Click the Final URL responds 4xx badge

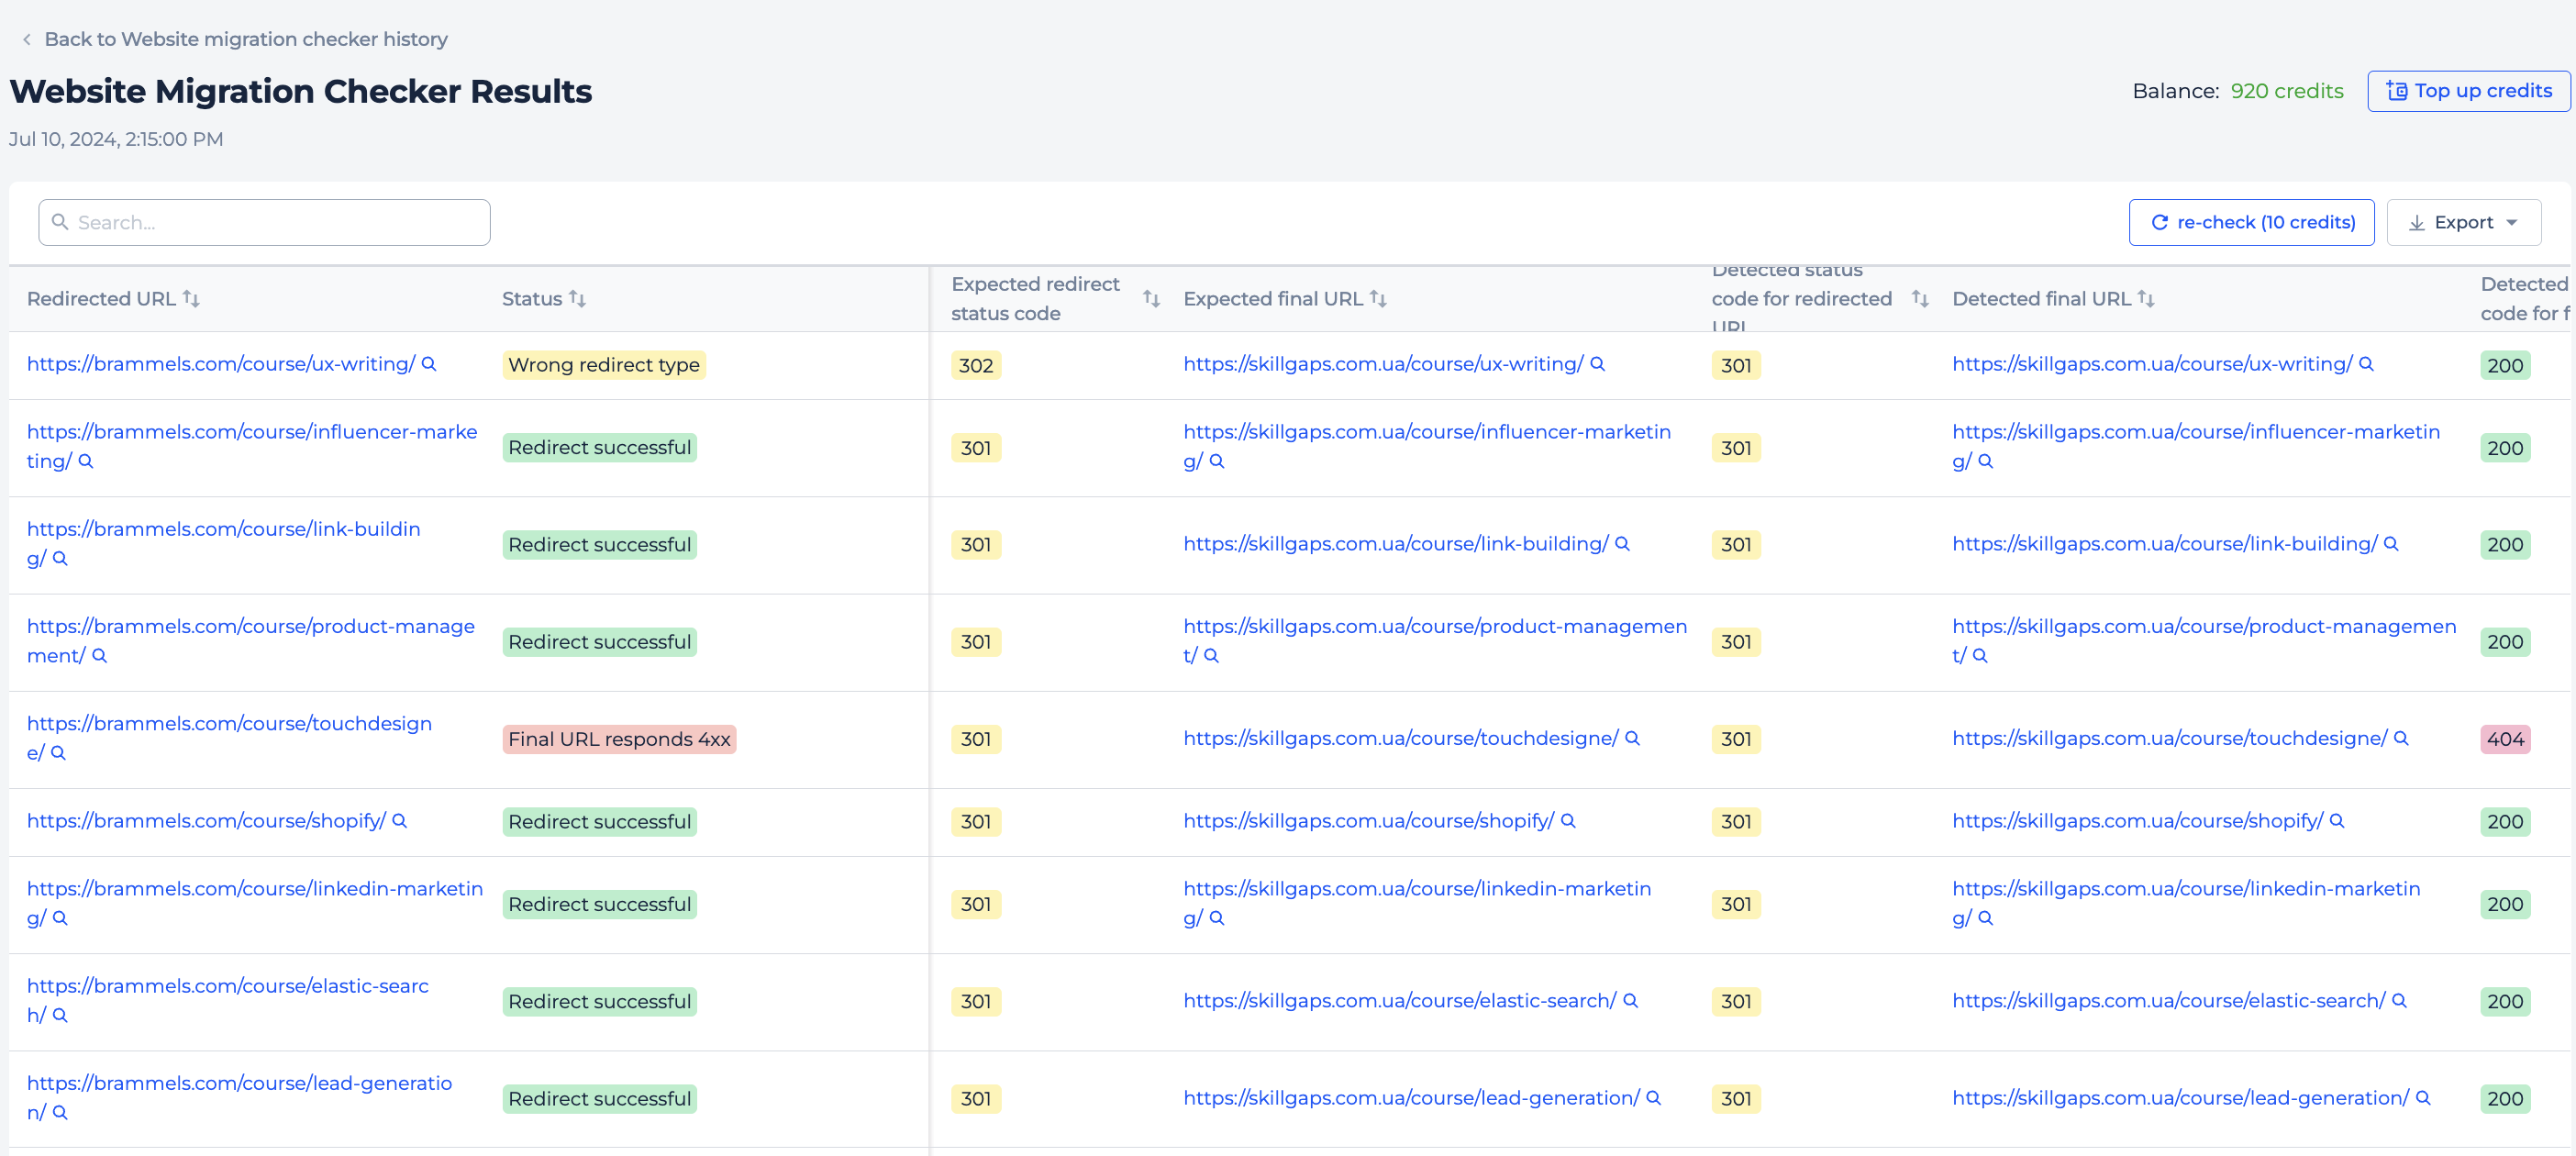pos(619,739)
